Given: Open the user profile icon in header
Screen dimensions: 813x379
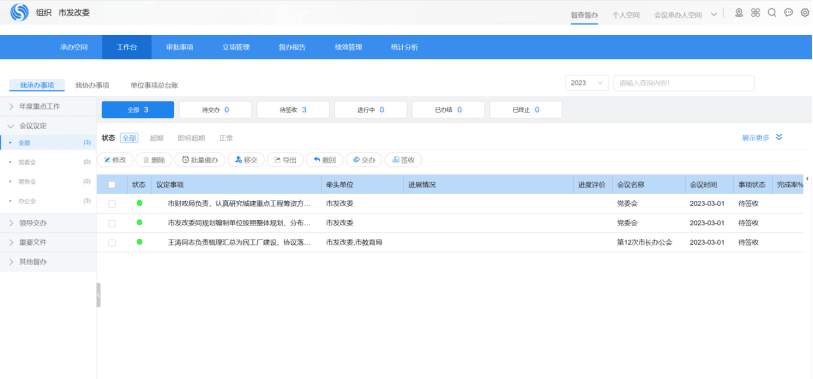Looking at the screenshot, I should (x=739, y=13).
